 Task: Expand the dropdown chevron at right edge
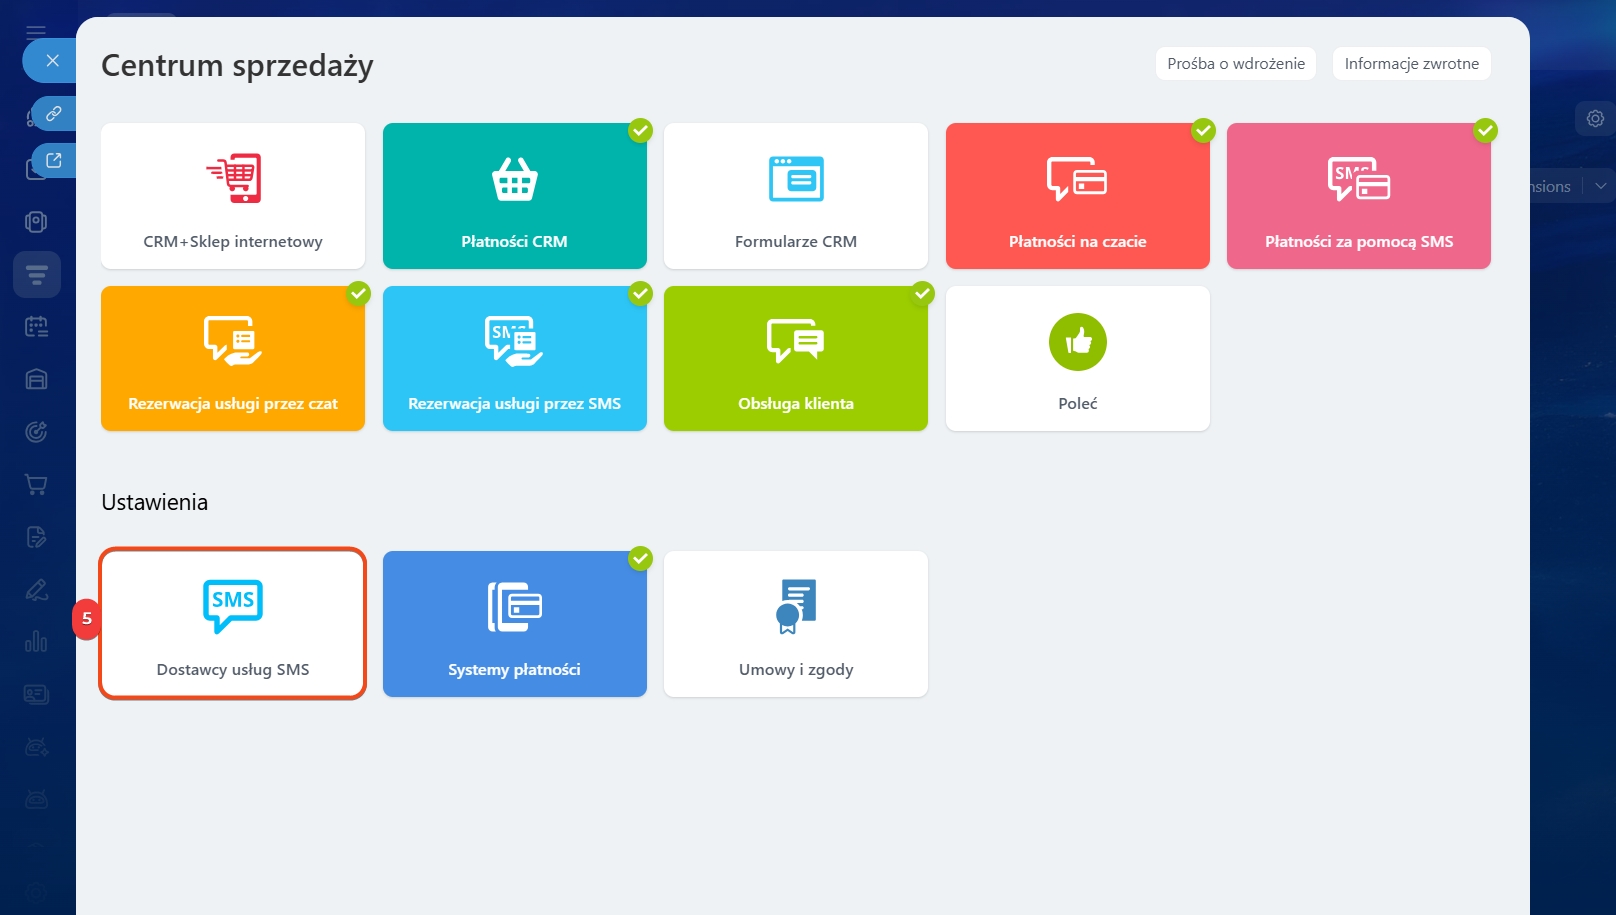(1600, 186)
